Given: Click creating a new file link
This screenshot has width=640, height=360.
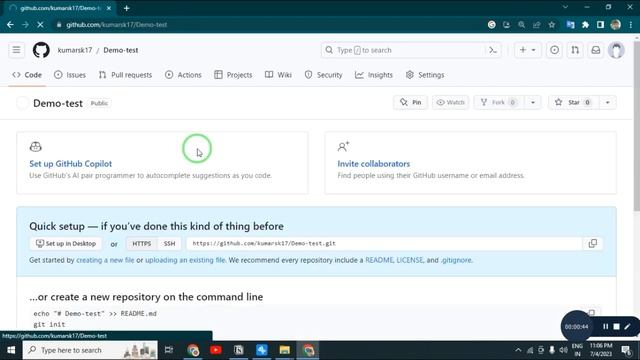Looking at the screenshot, I should point(105,260).
